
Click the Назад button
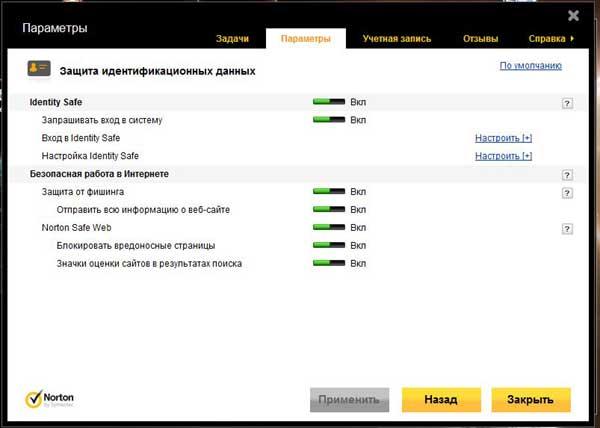441,400
